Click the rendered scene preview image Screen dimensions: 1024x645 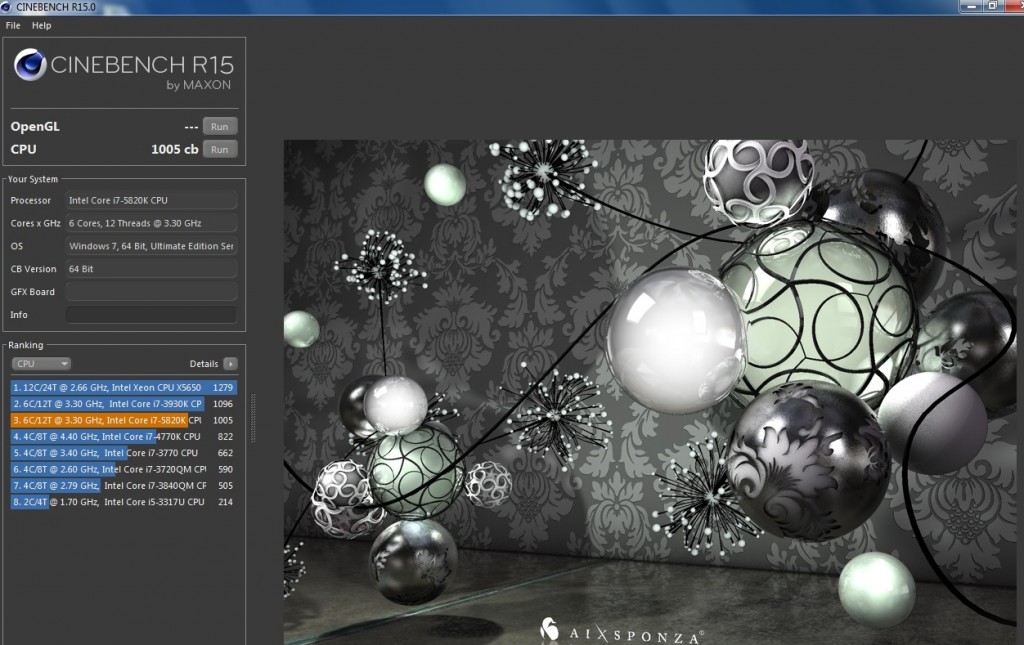click(x=650, y=390)
